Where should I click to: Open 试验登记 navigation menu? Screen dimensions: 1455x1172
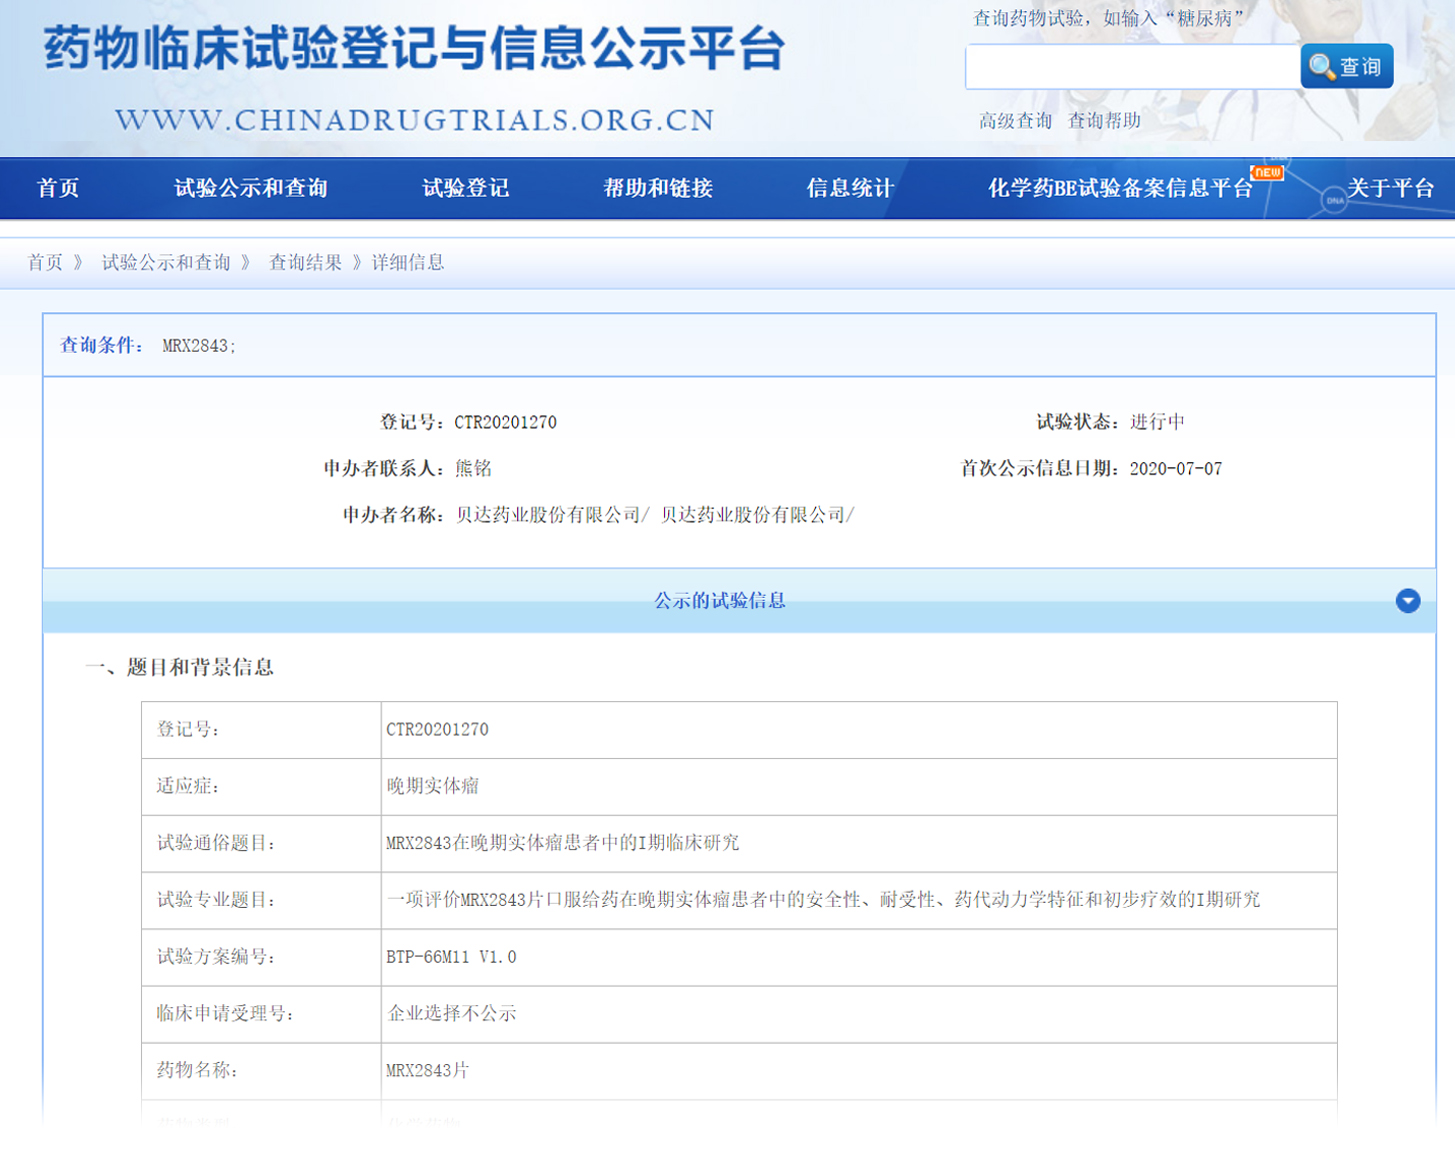(x=466, y=188)
